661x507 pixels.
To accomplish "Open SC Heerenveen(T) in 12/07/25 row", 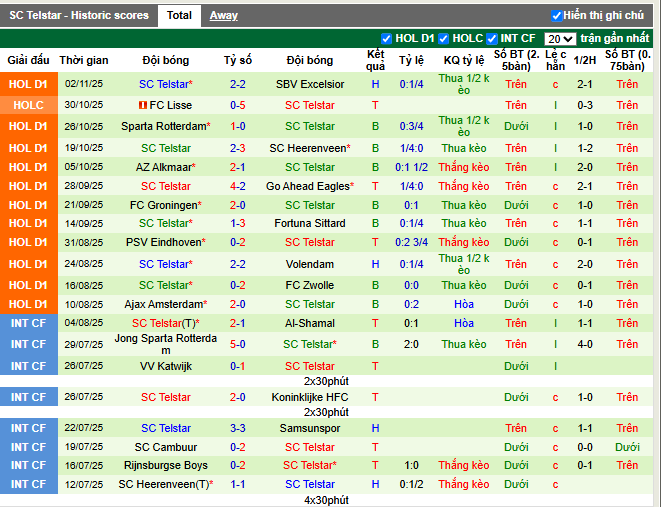I will click(164, 484).
